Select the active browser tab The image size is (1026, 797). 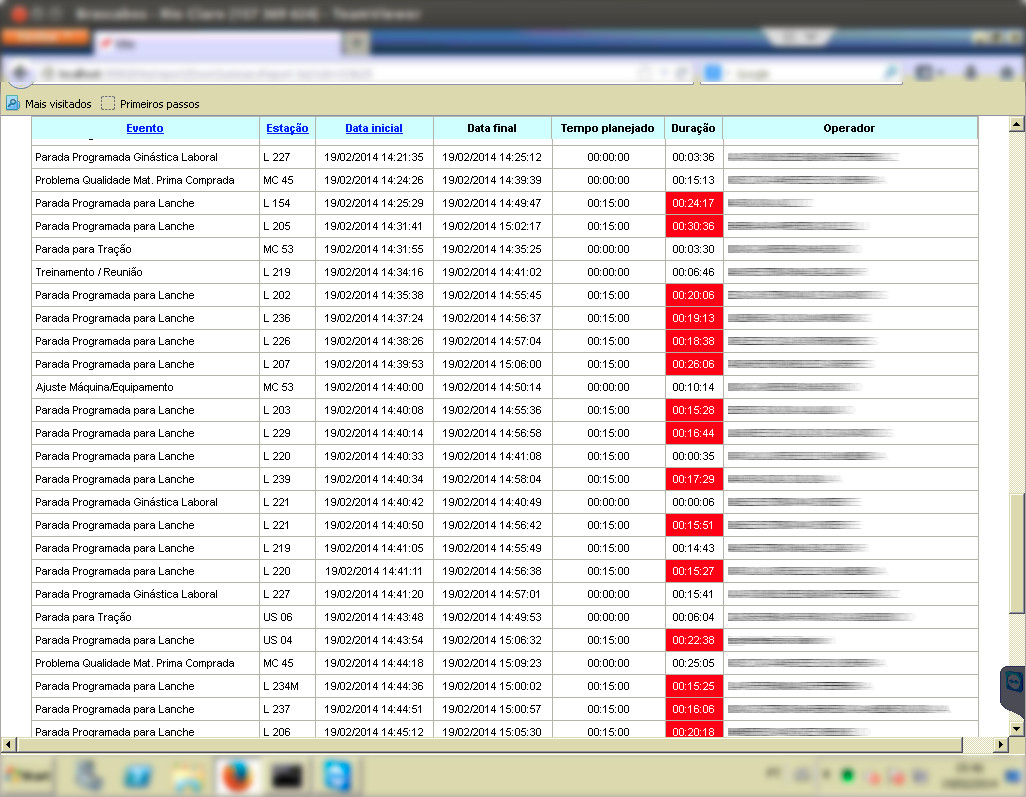coord(219,44)
